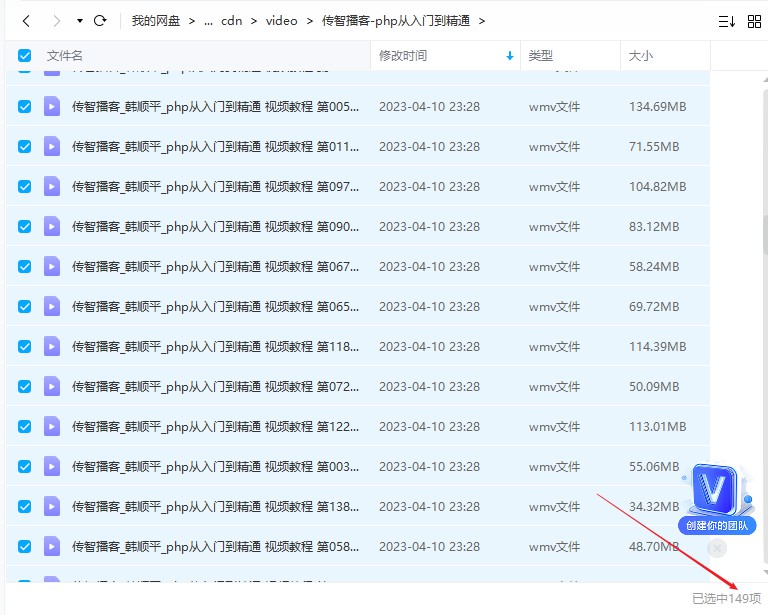This screenshot has width=768, height=615.
Task: Click the vertical scrollbar thumb
Action: click(x=766, y=234)
